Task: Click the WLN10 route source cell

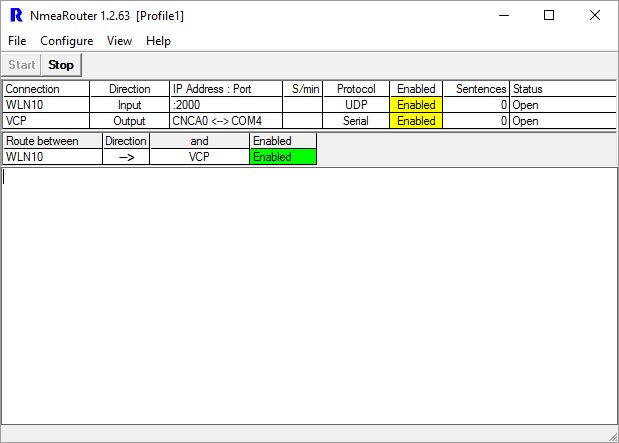Action: (x=53, y=157)
